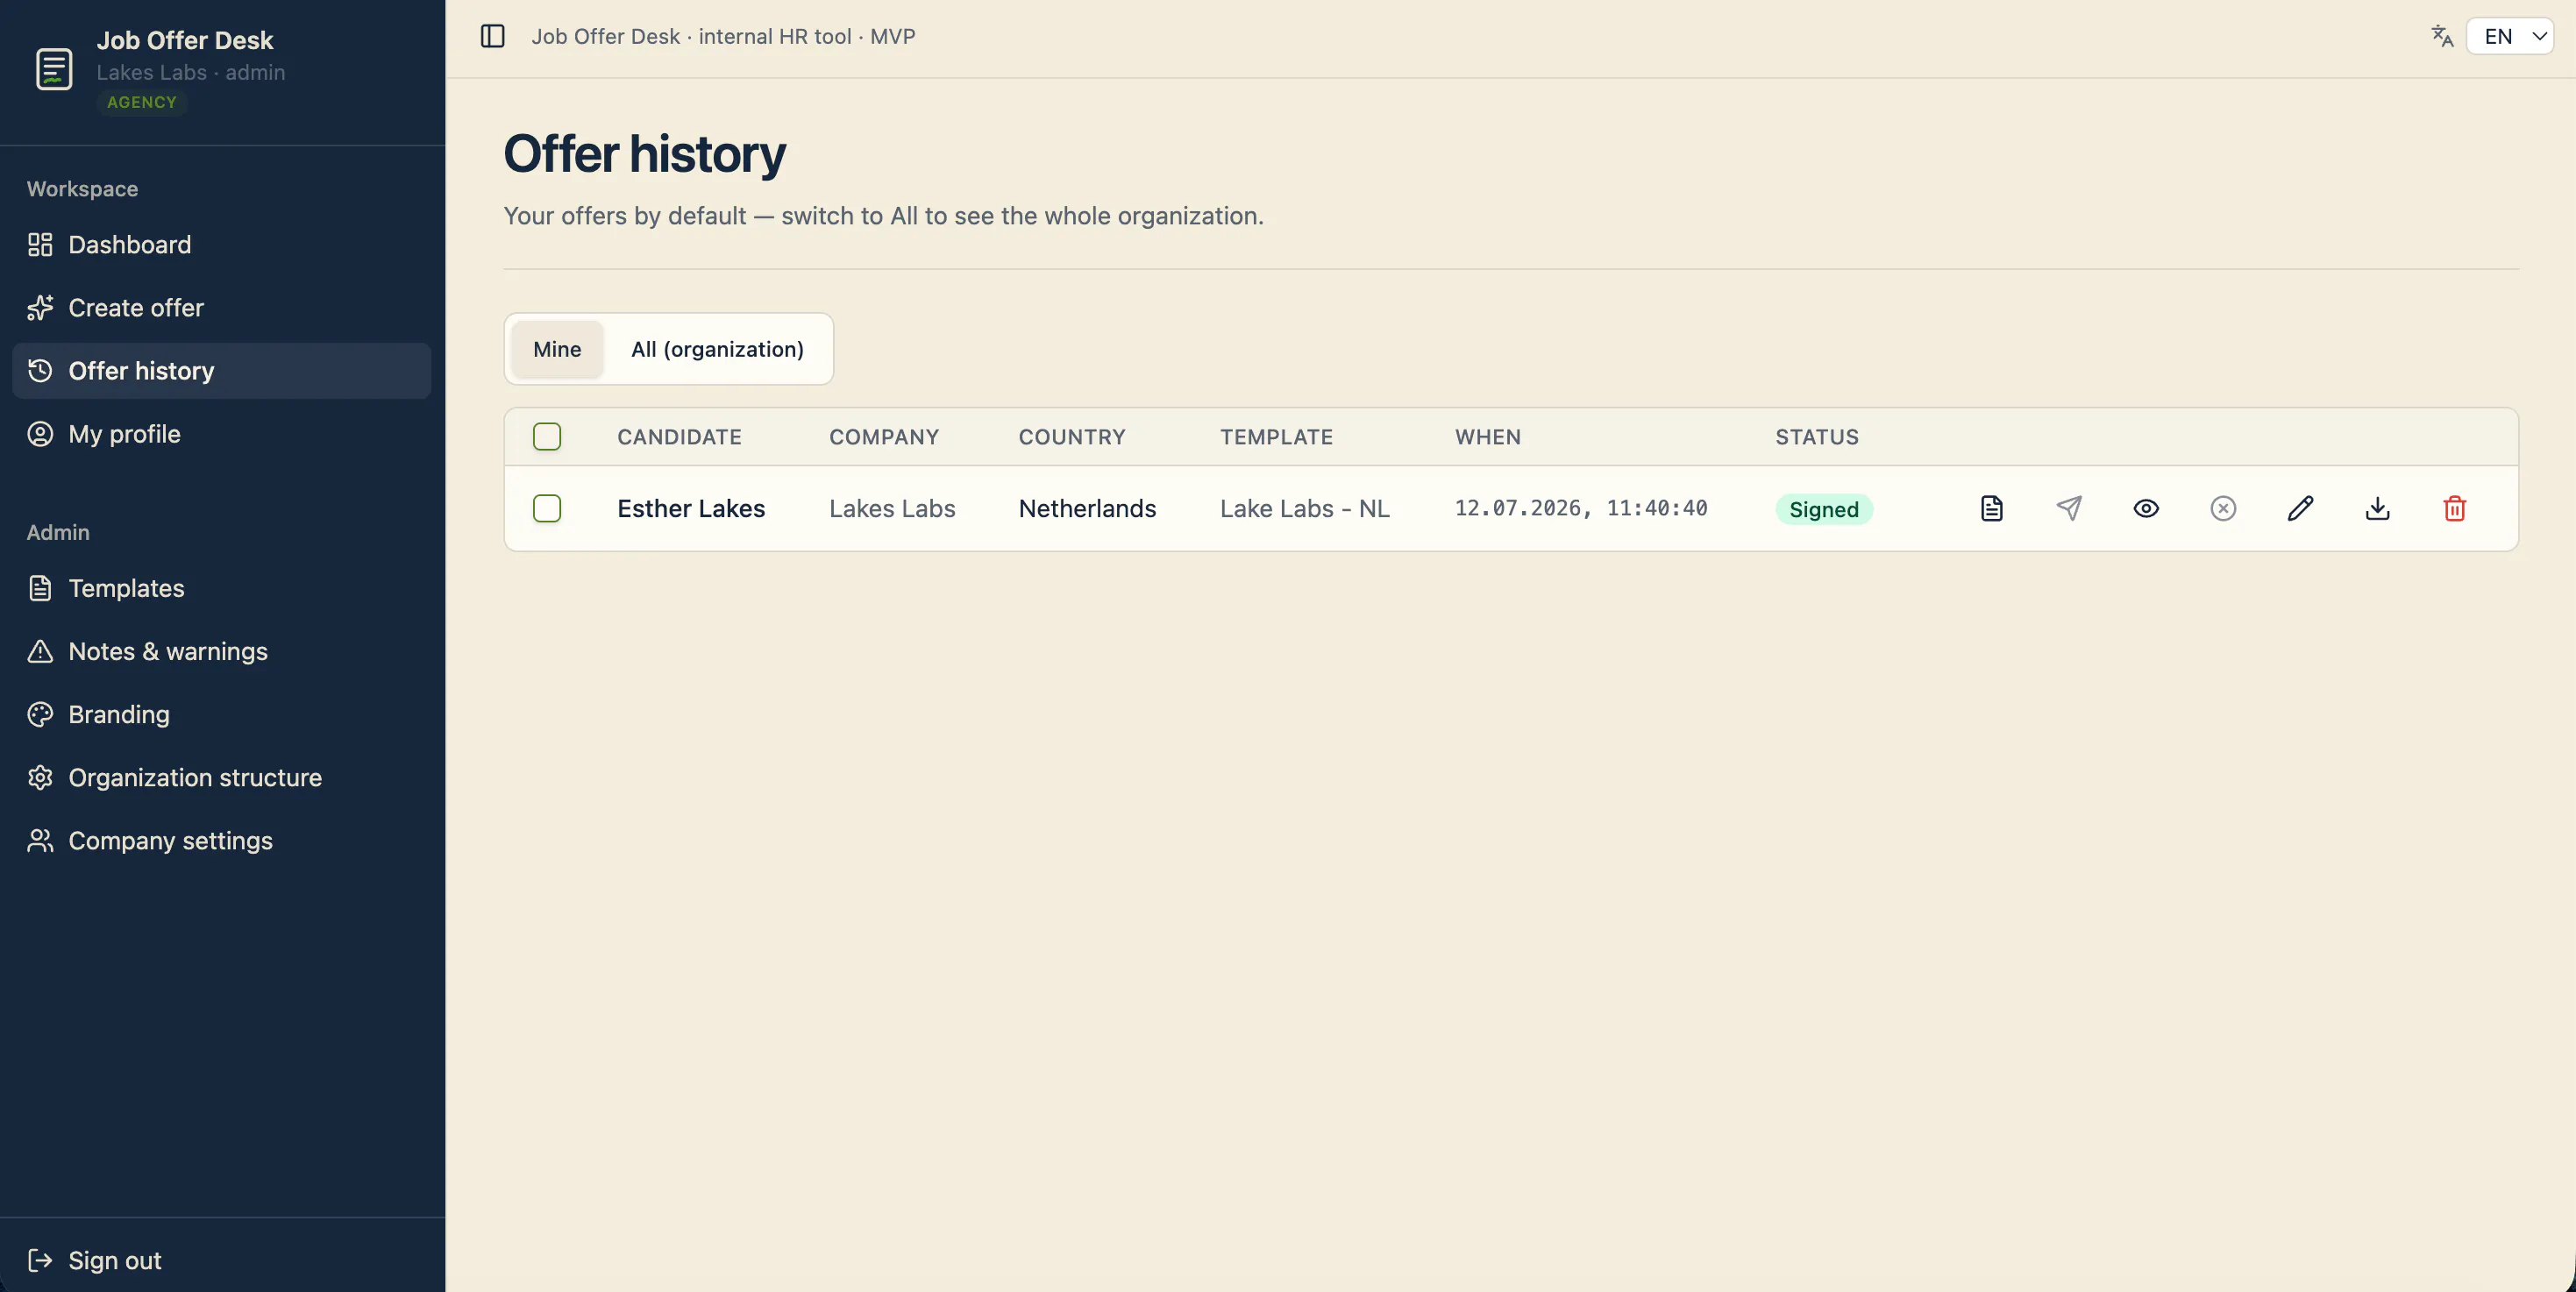Image resolution: width=2576 pixels, height=1292 pixels.
Task: Switch to All (organization) tab
Action: tap(717, 349)
